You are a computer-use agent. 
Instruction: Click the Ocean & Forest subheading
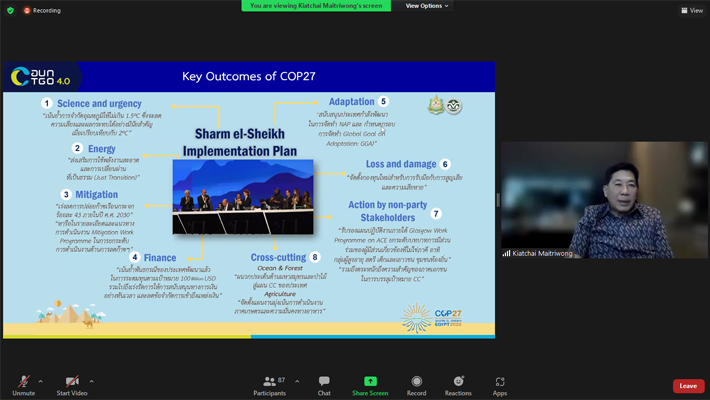pyautogui.click(x=280, y=268)
